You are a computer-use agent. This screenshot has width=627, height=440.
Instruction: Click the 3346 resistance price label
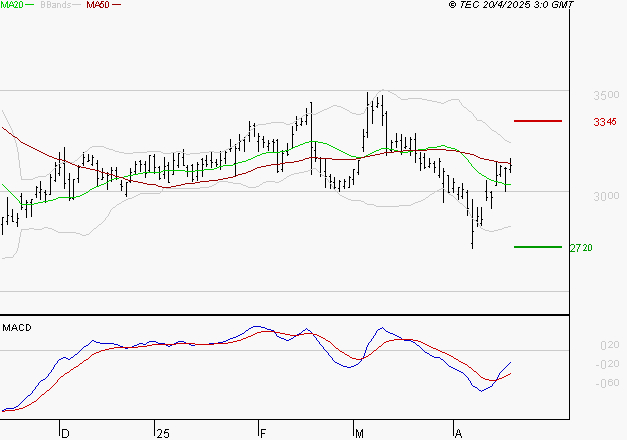tap(604, 122)
